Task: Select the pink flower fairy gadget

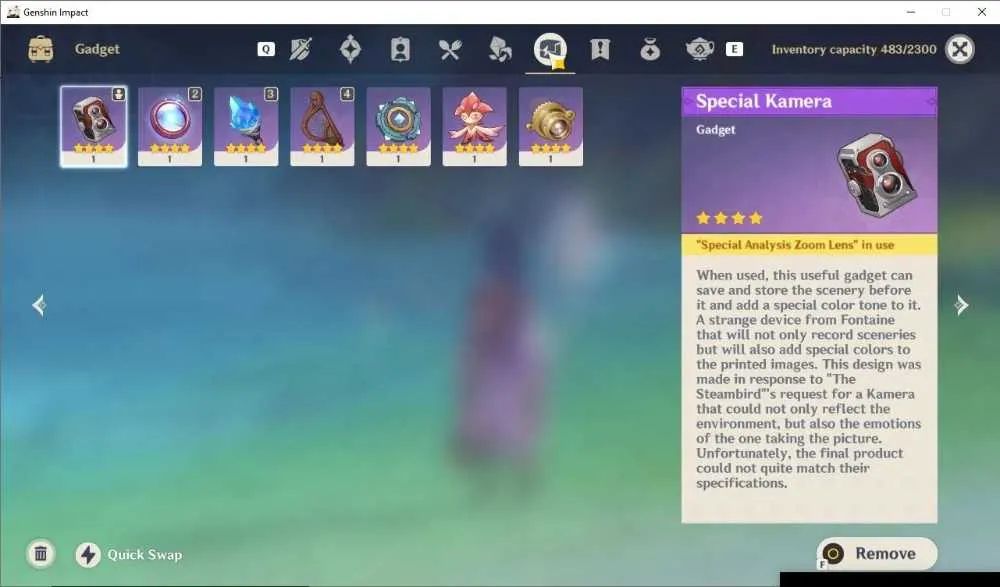Action: 474,126
